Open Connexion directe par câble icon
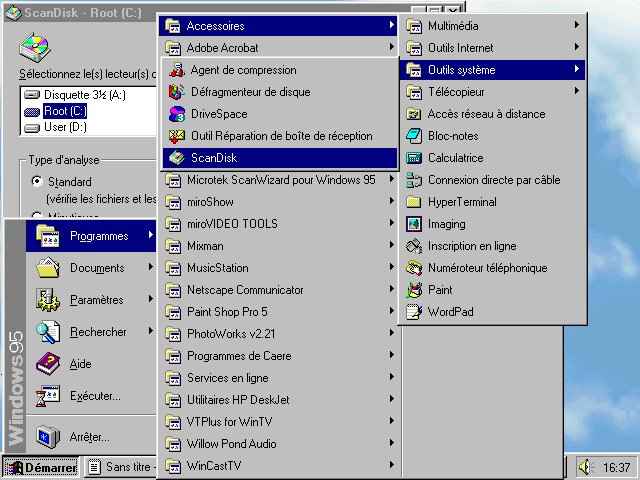The image size is (640, 480). [x=414, y=180]
